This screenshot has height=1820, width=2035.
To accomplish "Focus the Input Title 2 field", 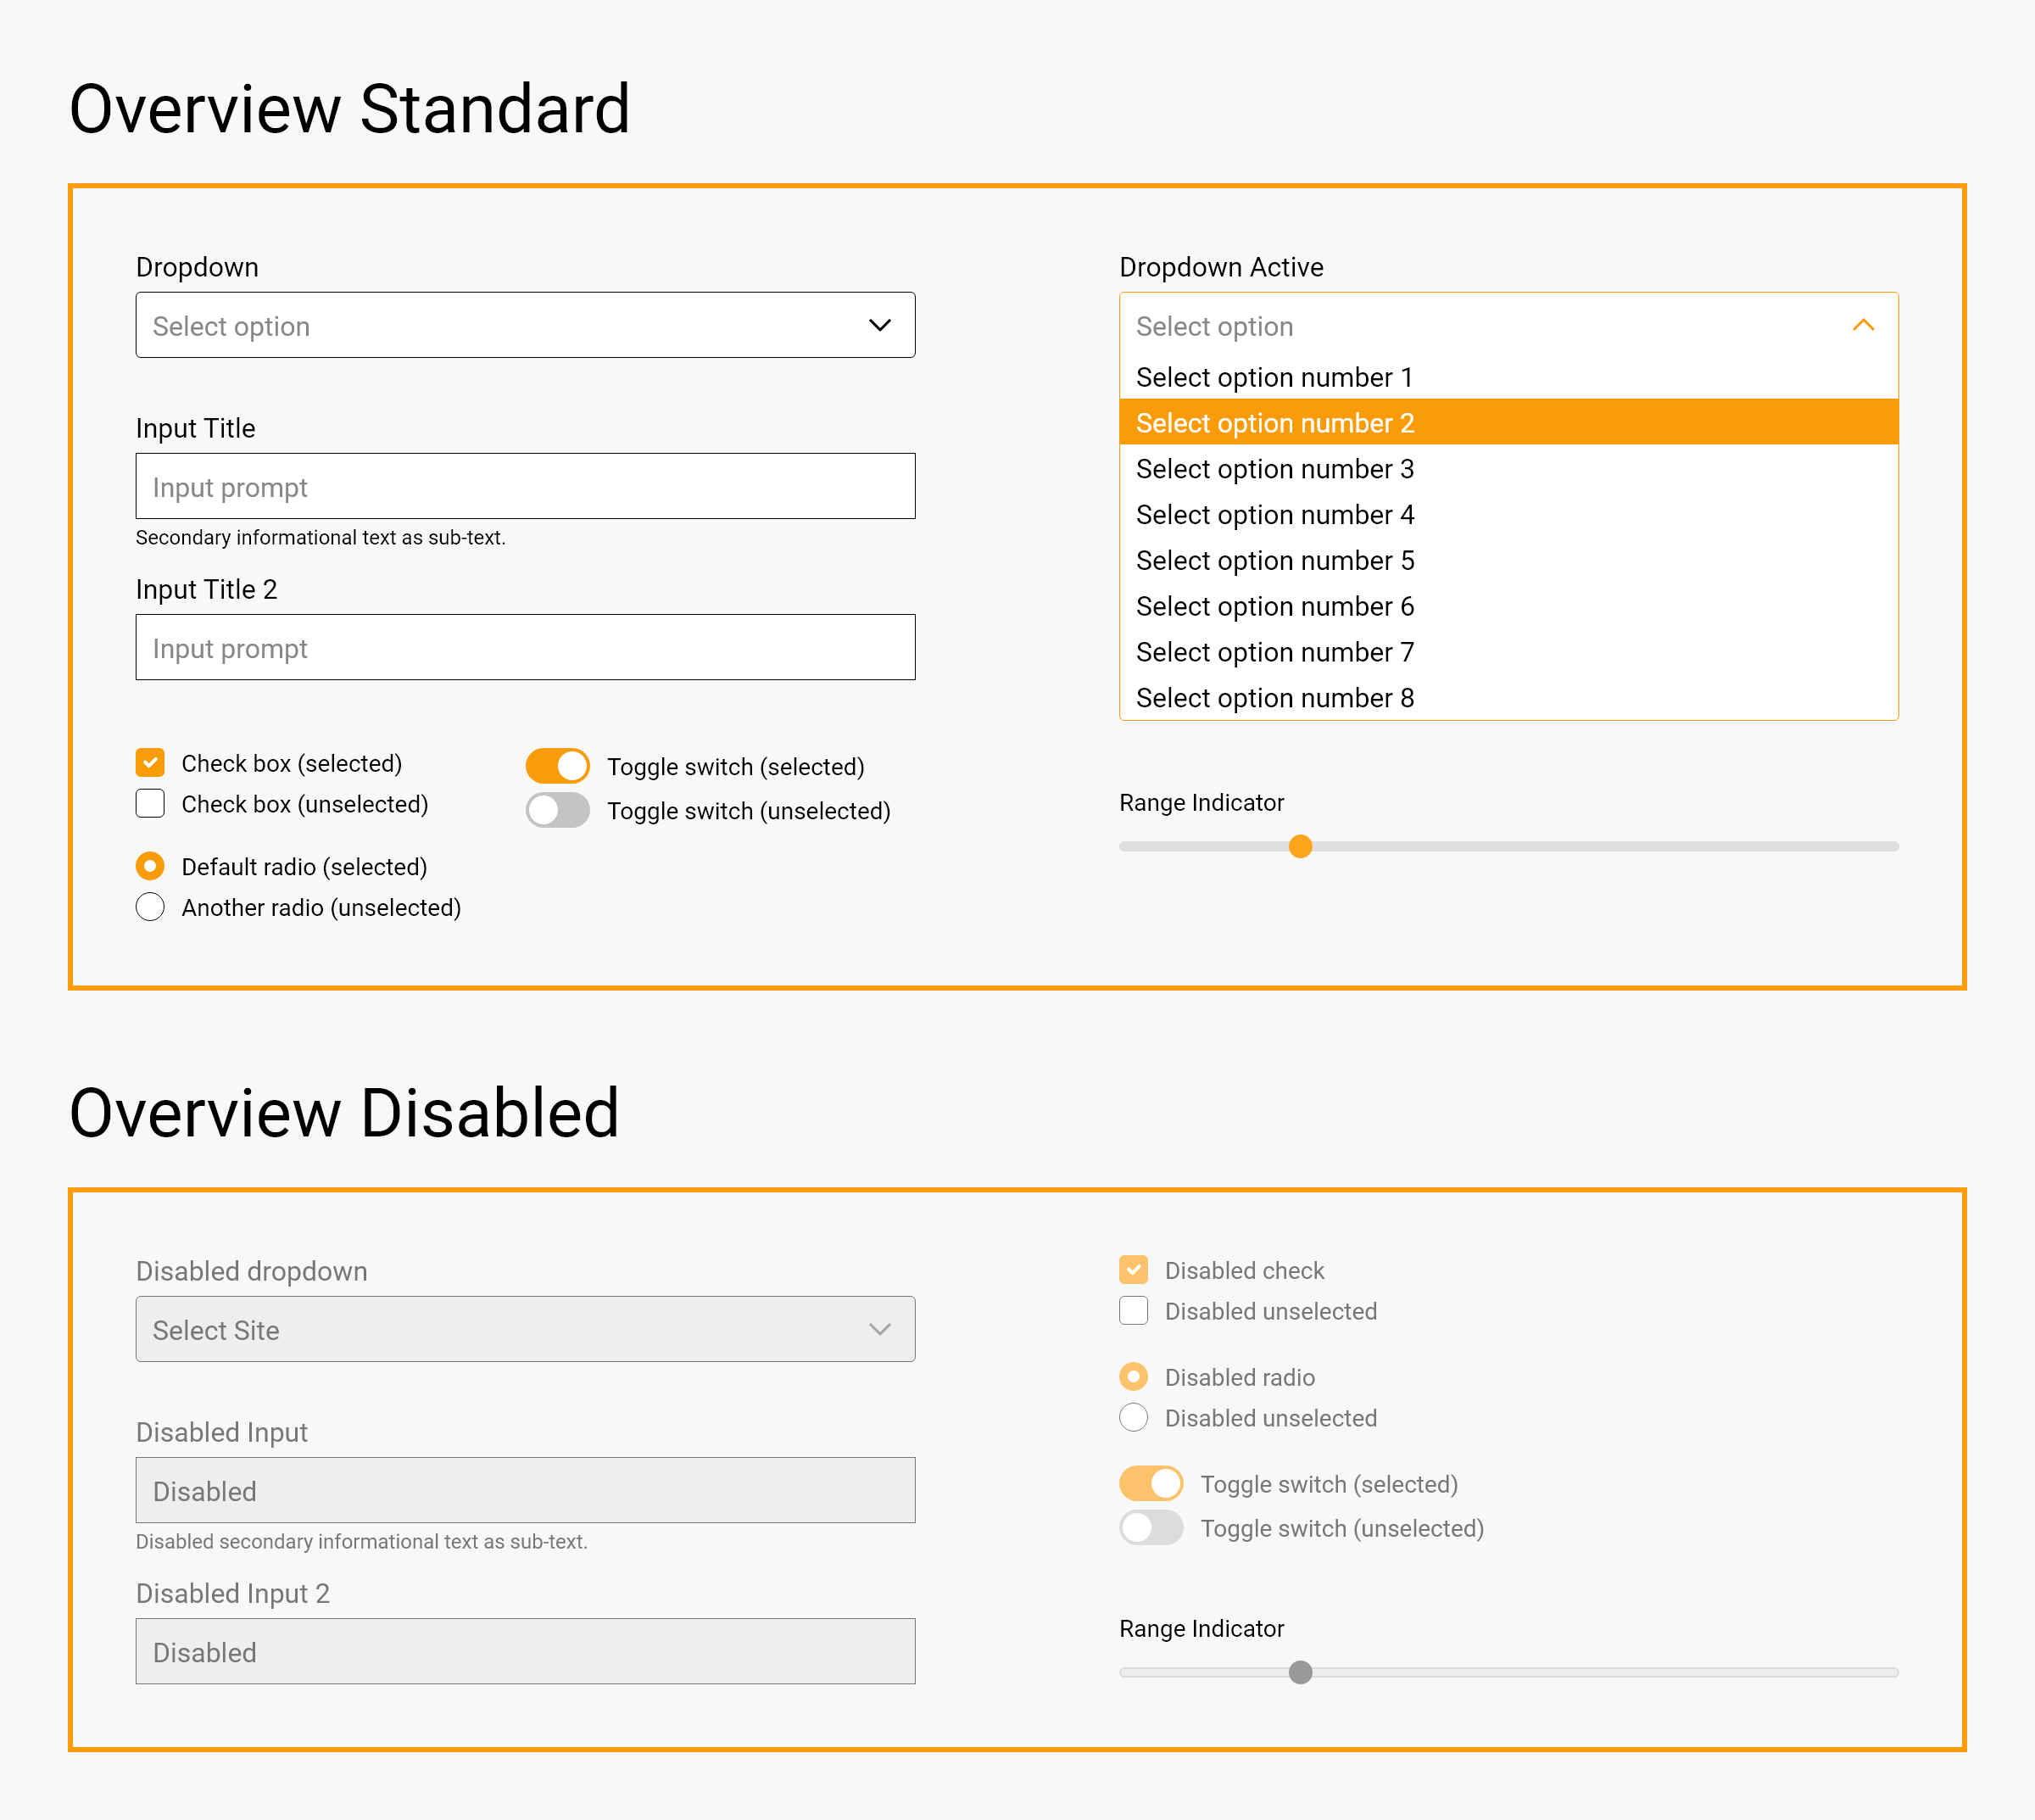I will click(x=525, y=647).
